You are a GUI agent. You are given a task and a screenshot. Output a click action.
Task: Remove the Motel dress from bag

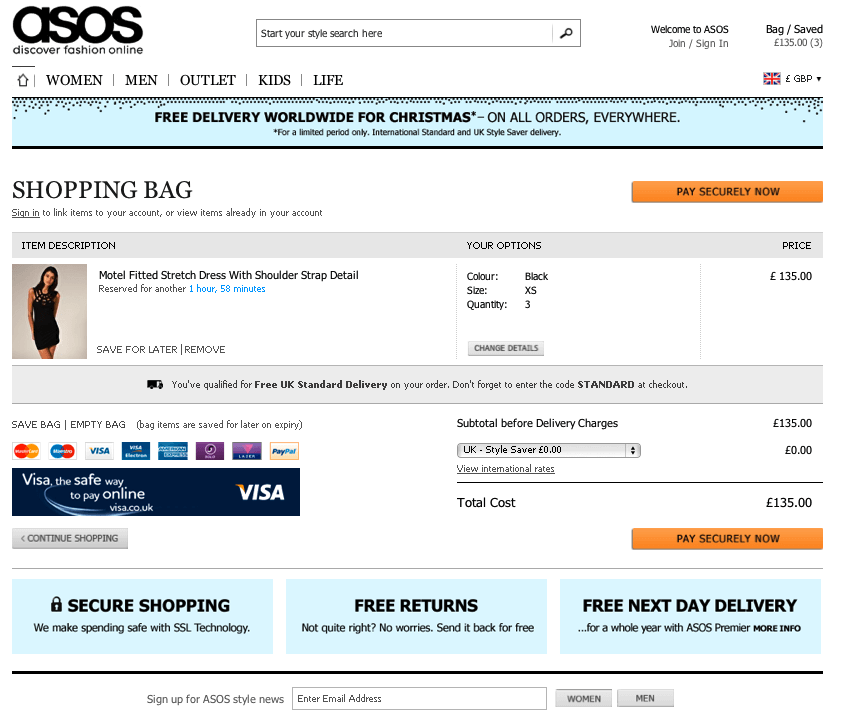click(205, 350)
